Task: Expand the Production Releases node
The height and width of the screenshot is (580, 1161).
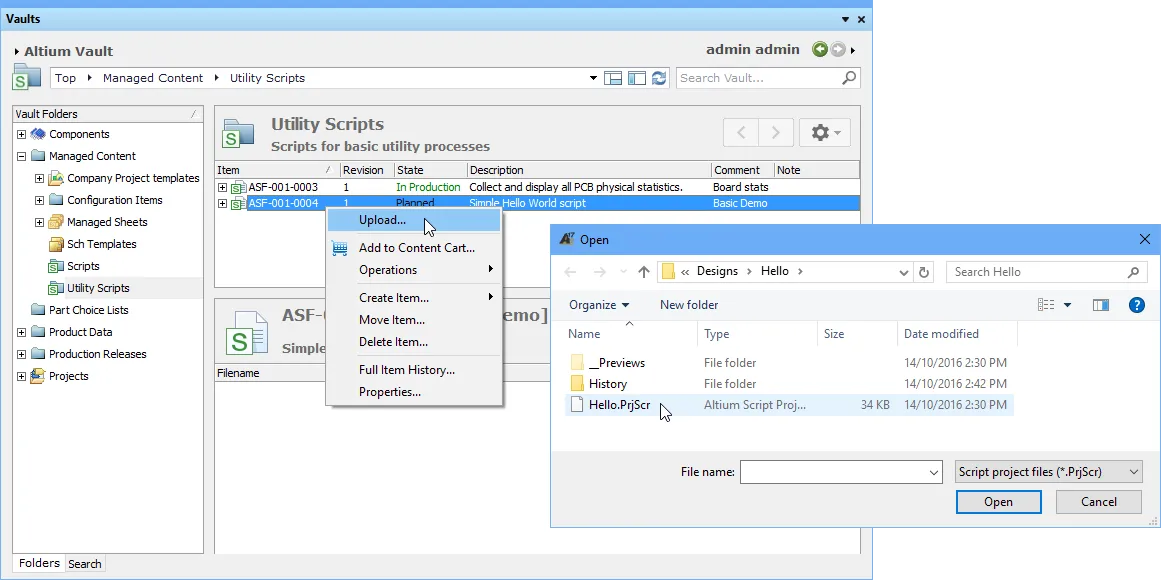Action: coord(21,355)
